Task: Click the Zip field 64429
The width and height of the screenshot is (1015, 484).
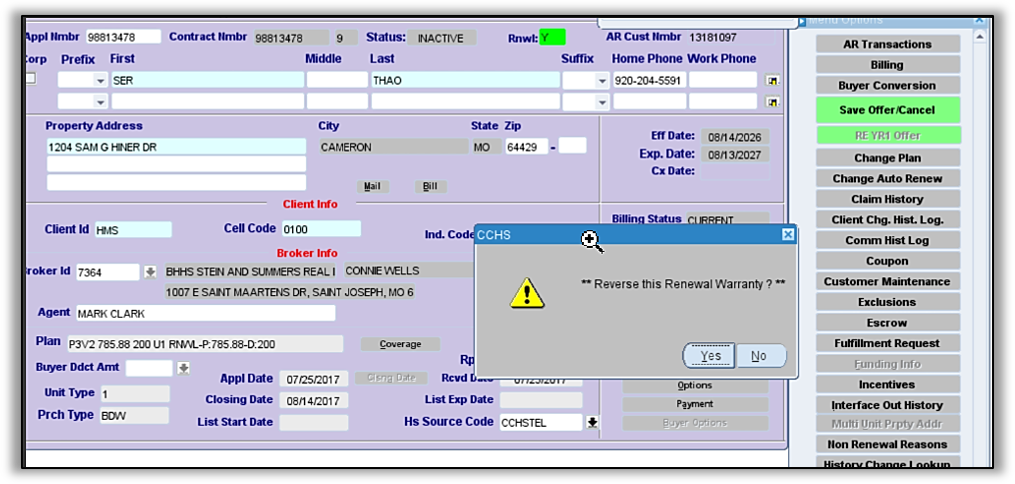Action: 526,147
